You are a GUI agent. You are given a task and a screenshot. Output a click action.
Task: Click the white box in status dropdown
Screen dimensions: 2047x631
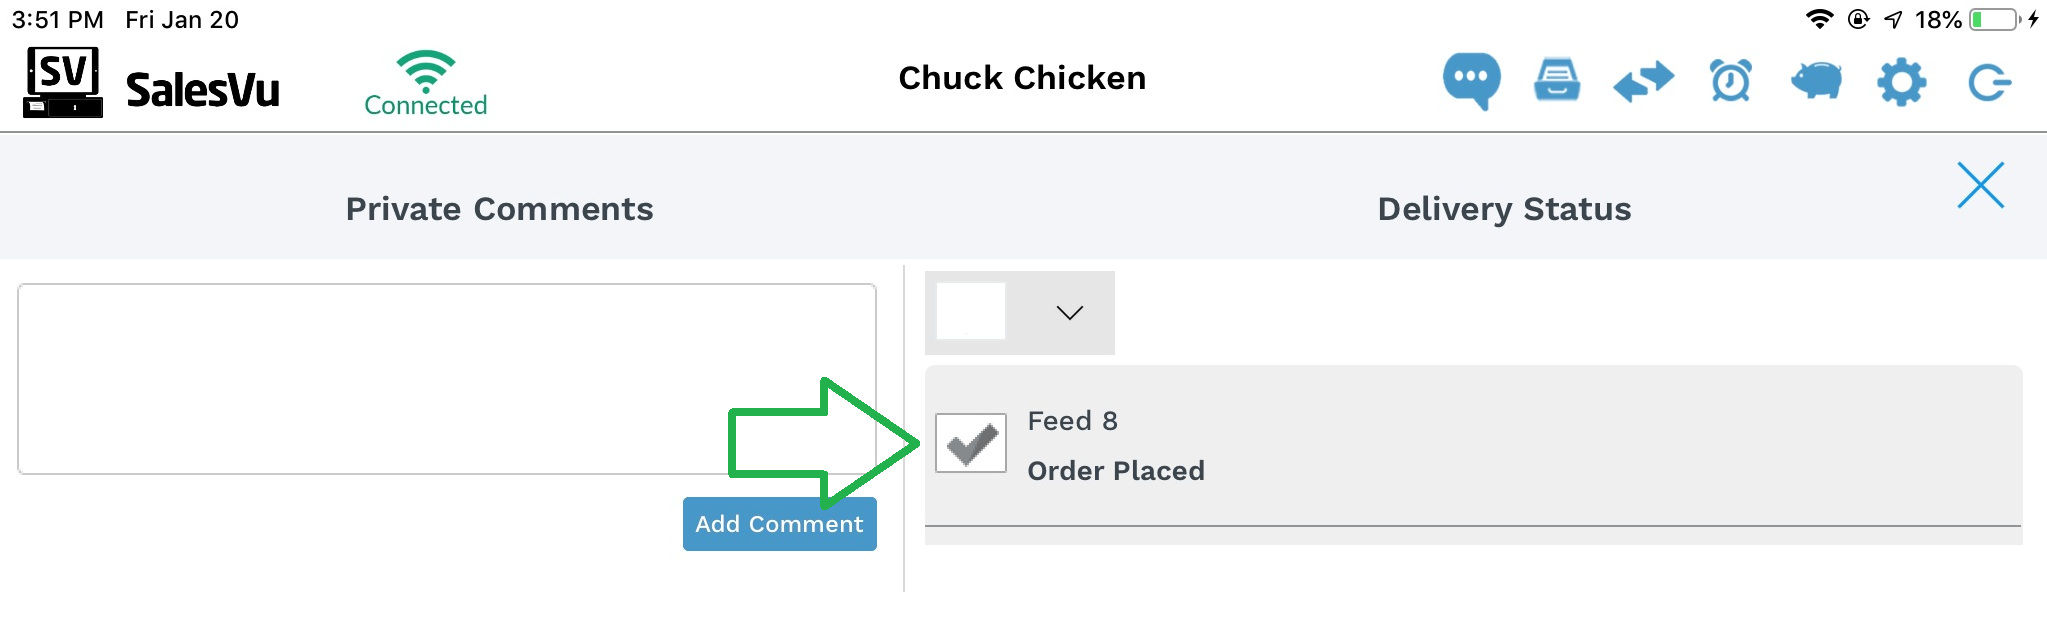pyautogui.click(x=970, y=311)
